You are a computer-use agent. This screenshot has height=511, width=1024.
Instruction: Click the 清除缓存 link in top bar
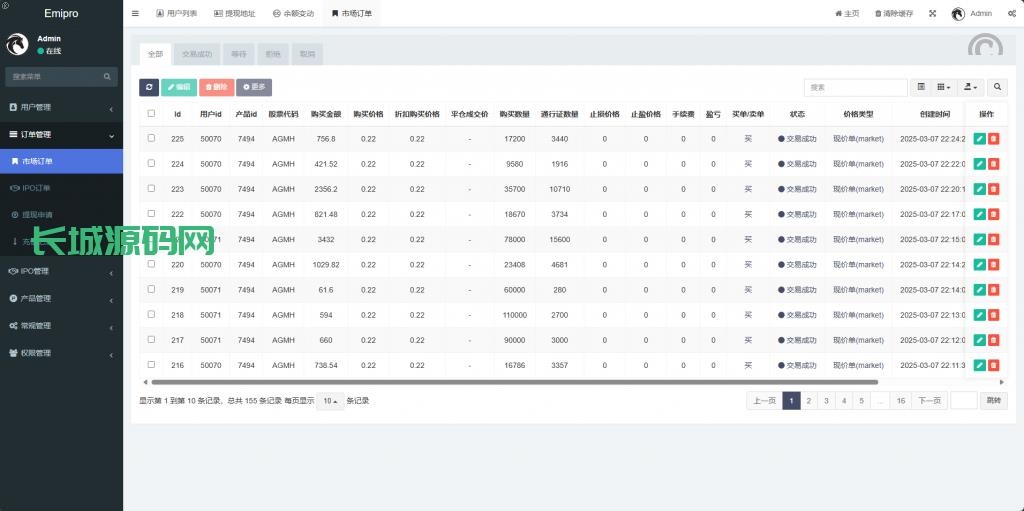point(893,14)
